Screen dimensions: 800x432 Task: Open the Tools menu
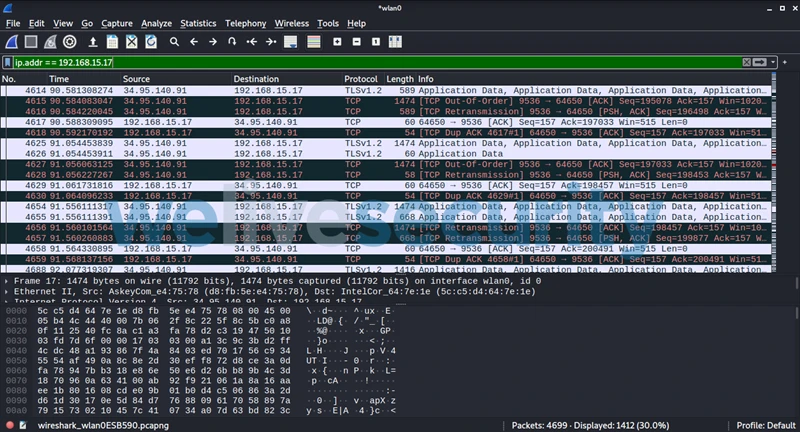[x=328, y=23]
